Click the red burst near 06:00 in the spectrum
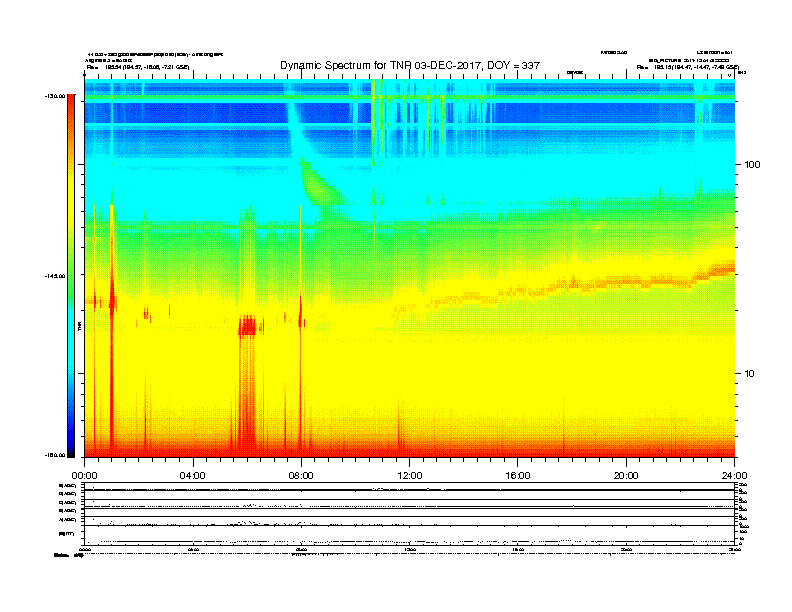Image resolution: width=792 pixels, height=612 pixels. [x=248, y=326]
